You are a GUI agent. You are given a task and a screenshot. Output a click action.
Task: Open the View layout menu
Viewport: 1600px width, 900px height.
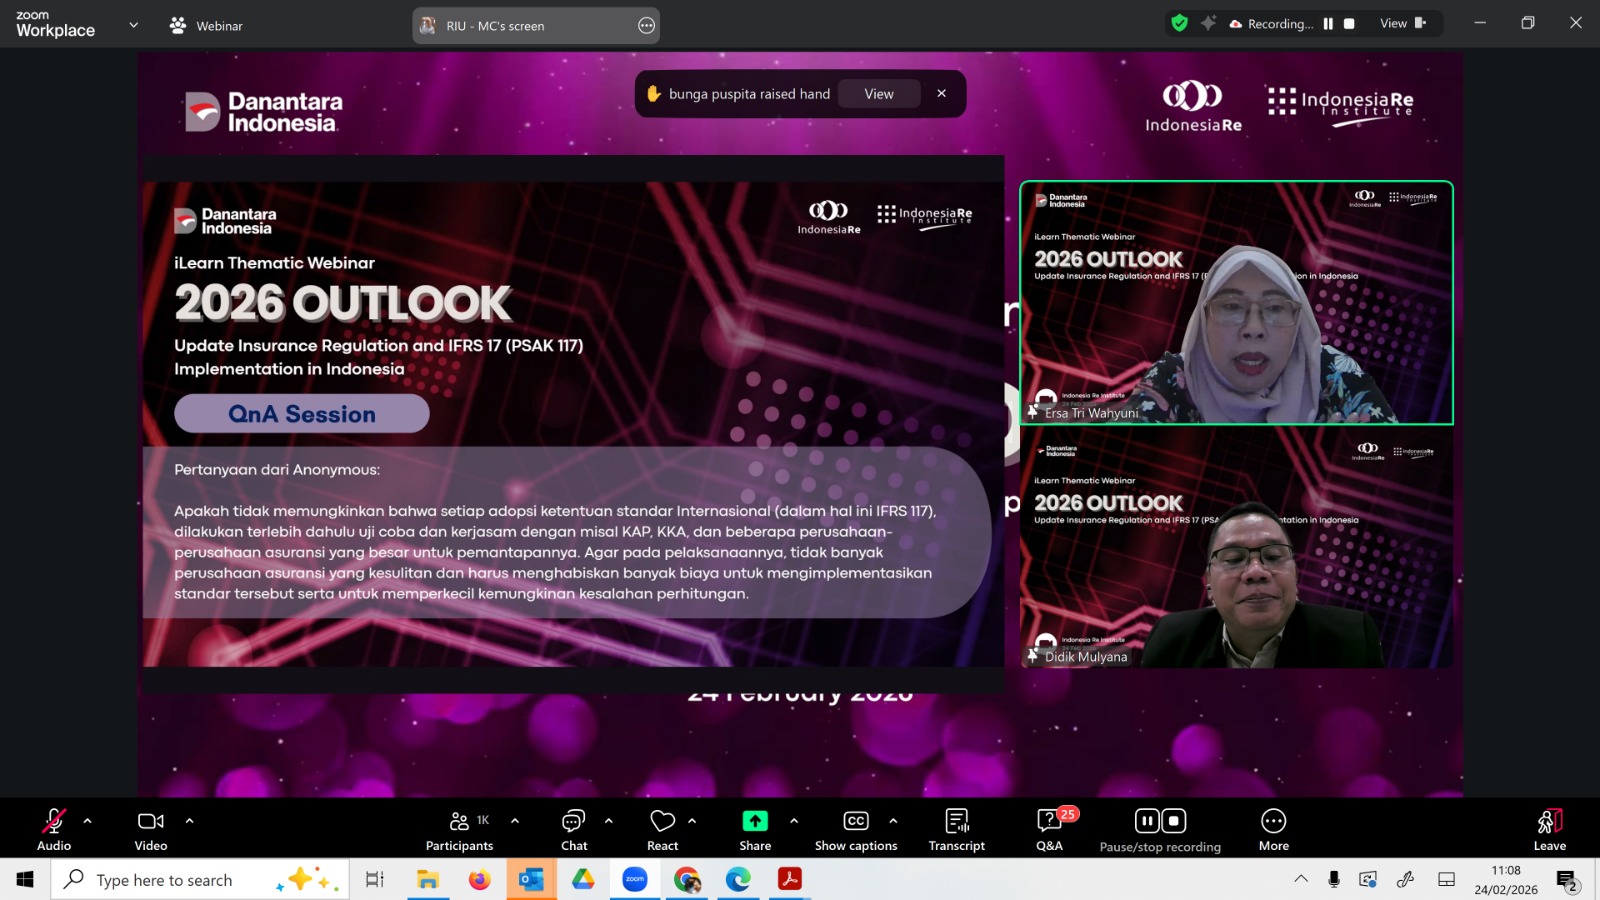[x=1402, y=24]
